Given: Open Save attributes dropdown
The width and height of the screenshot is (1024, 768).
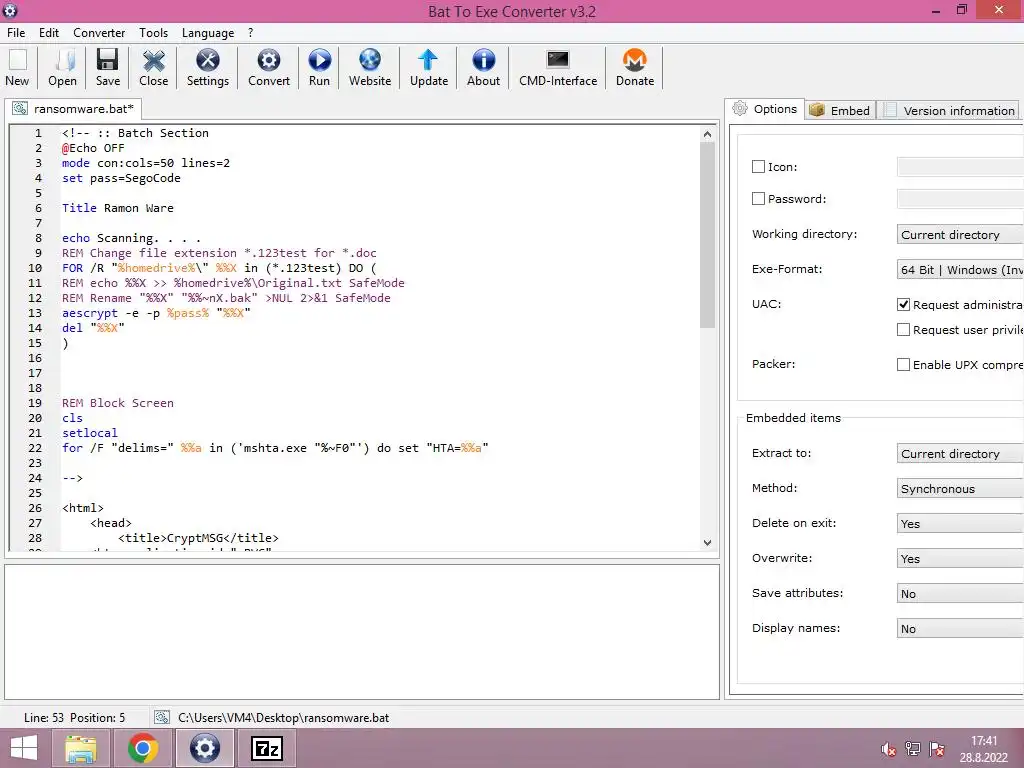Looking at the screenshot, I should 960,594.
